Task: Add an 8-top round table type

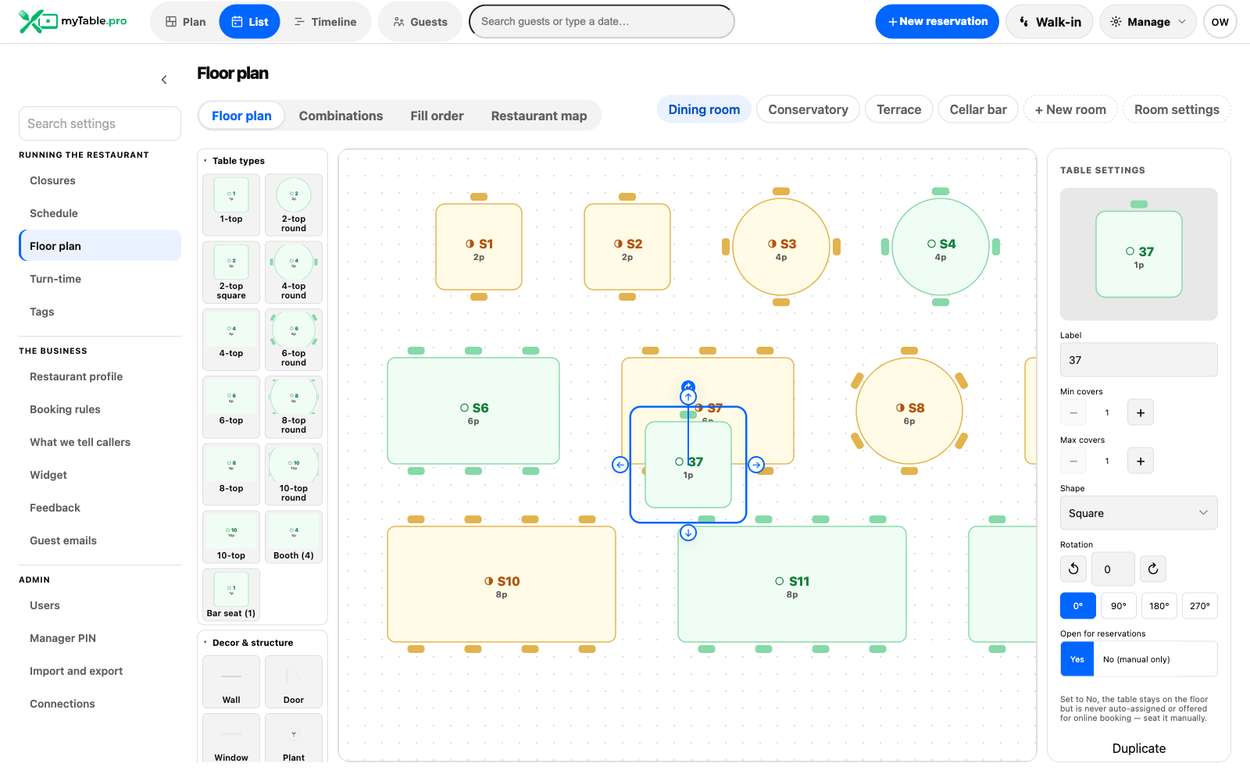Action: [x=293, y=407]
